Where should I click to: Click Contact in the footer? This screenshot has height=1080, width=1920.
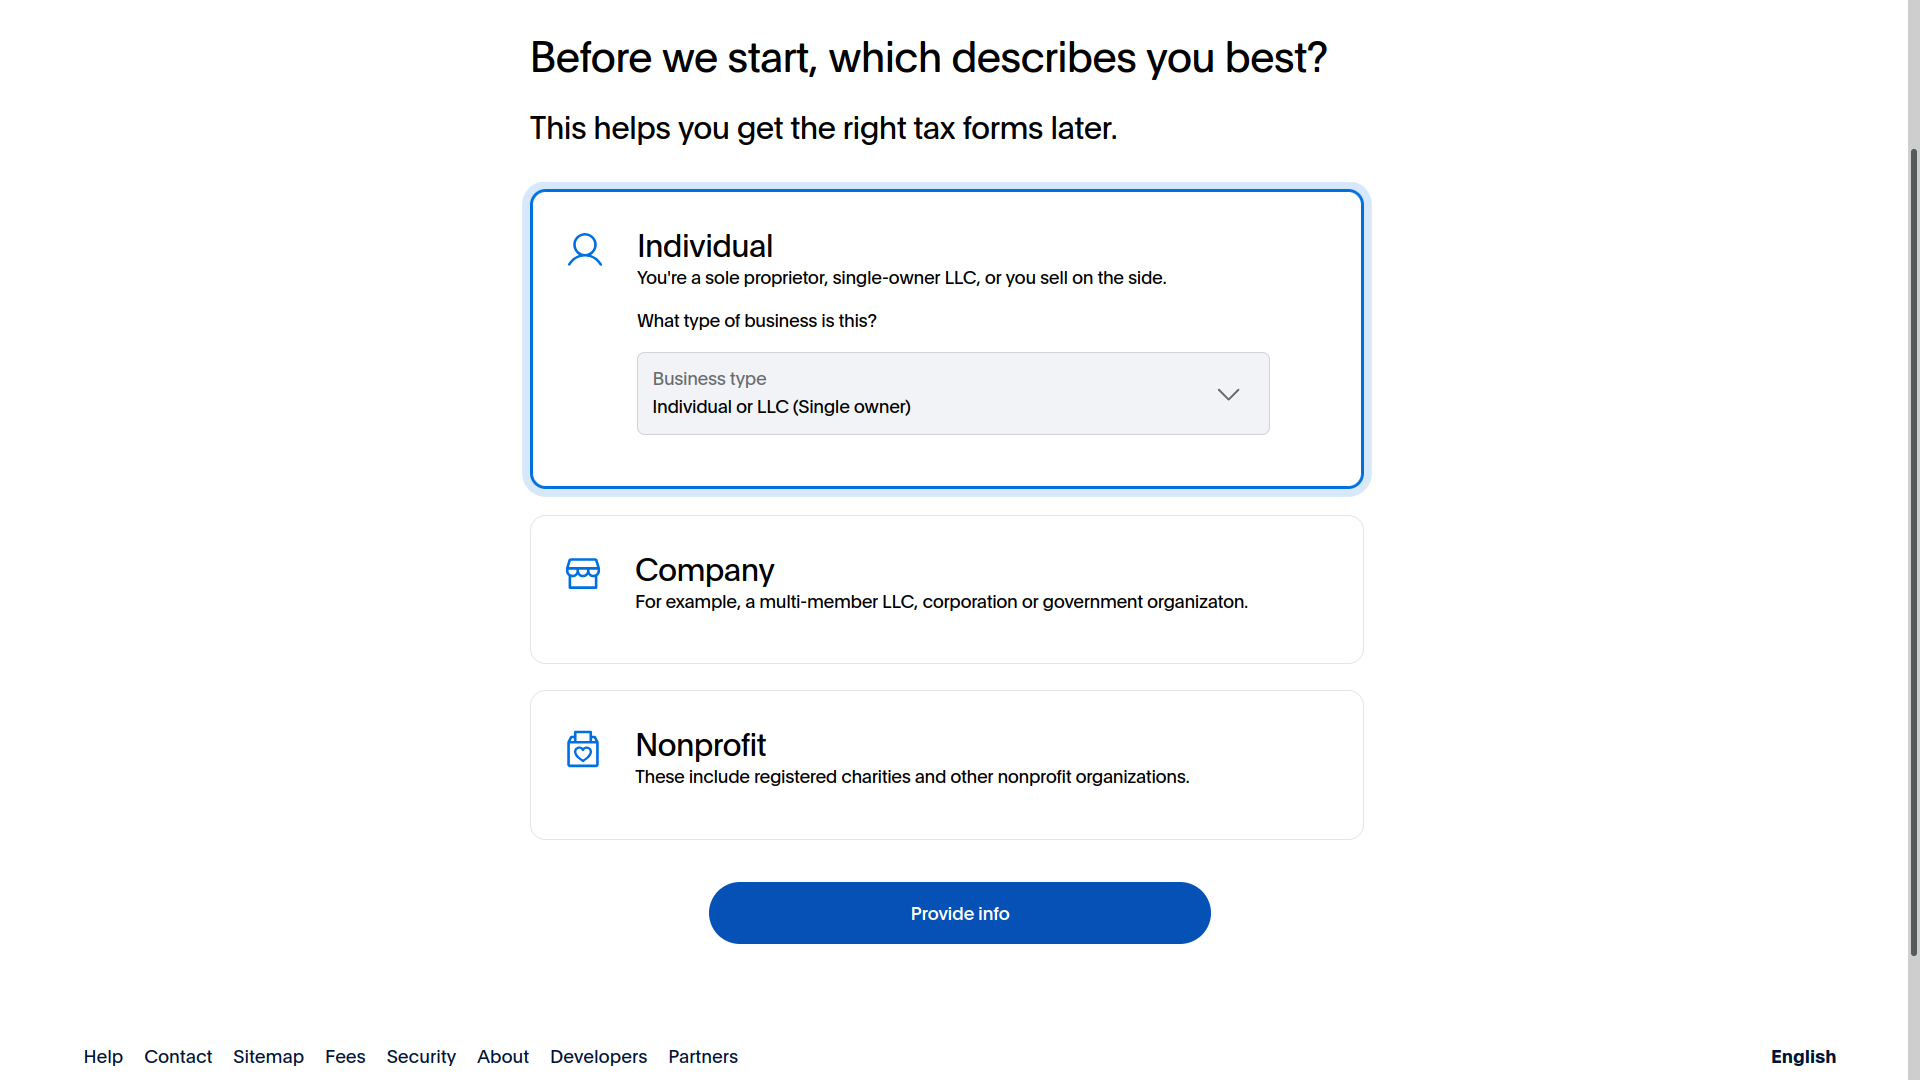coord(178,1056)
